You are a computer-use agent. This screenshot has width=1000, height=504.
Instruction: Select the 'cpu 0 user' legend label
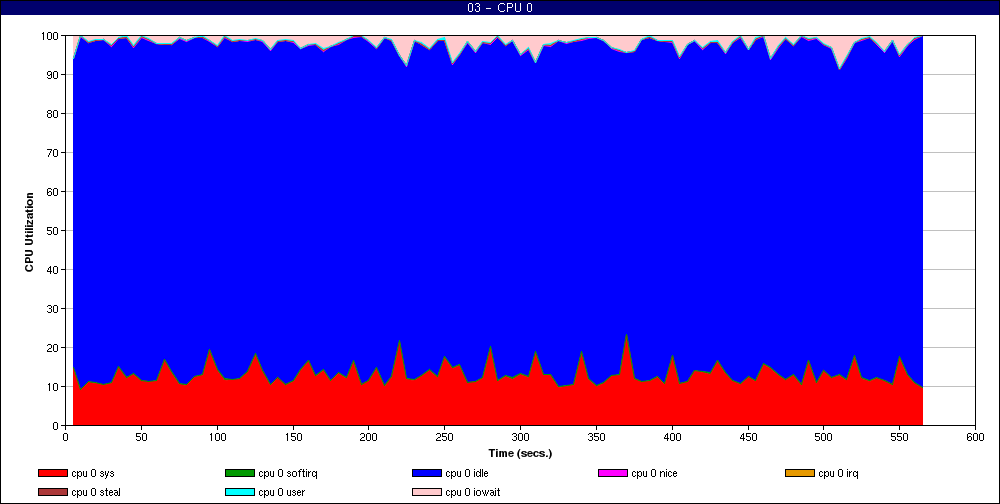tap(281, 493)
